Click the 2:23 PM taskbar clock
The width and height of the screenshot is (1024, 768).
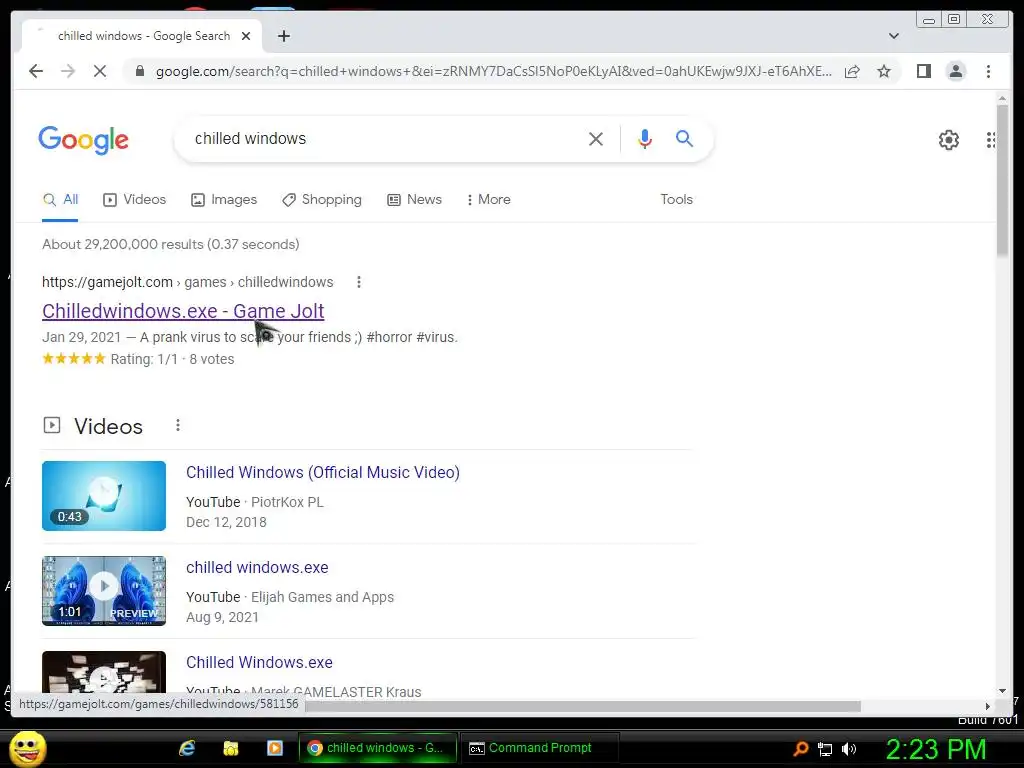coord(935,750)
